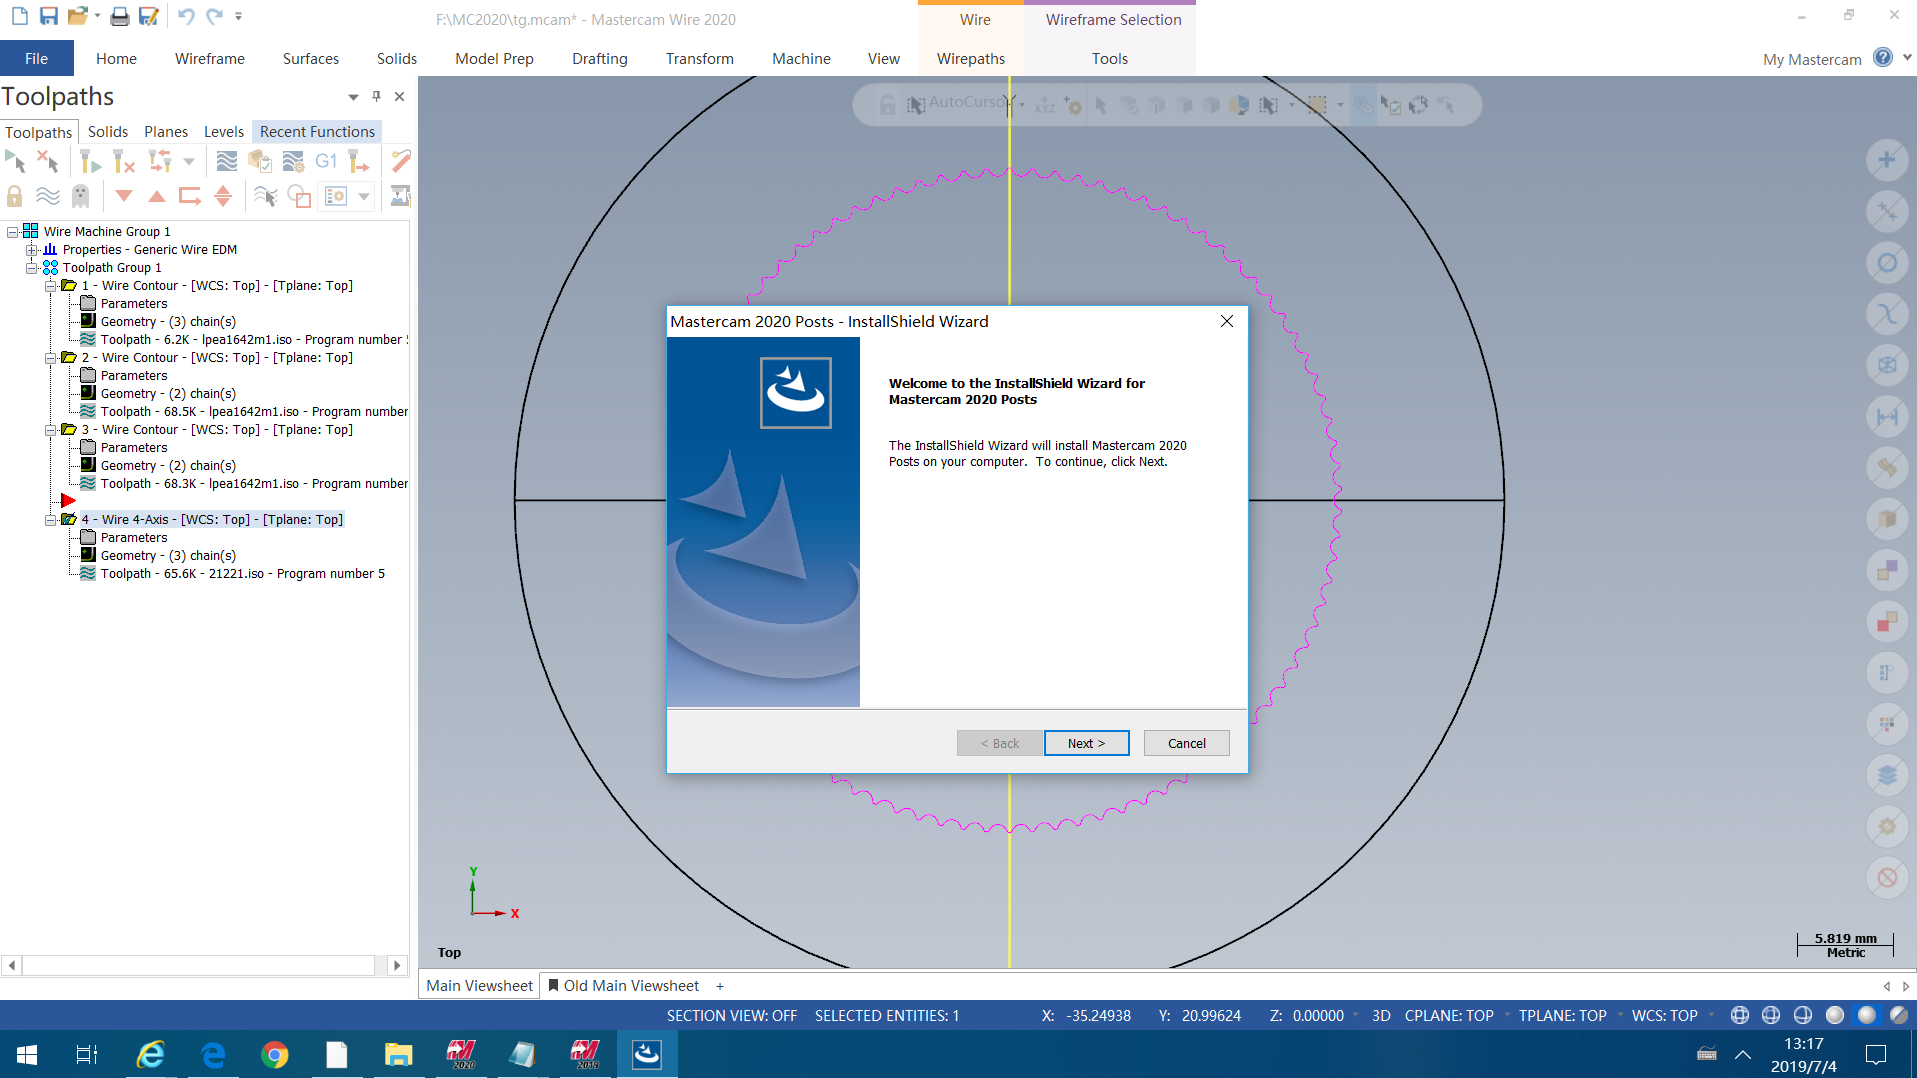
Task: Click the Help question mark icon
Action: [1883, 57]
